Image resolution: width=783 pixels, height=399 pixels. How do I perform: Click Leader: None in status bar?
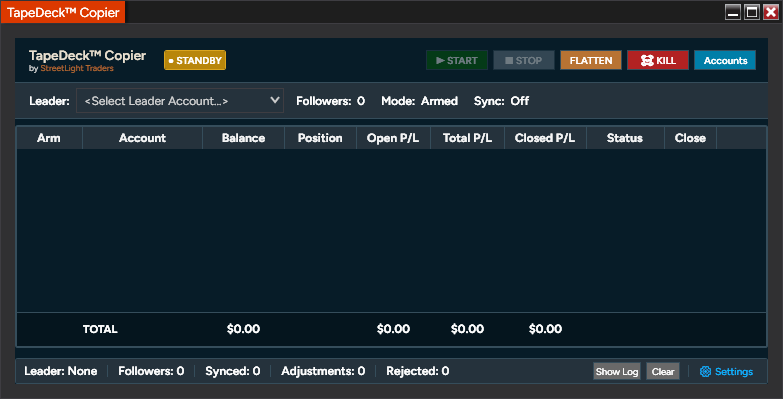[60, 371]
